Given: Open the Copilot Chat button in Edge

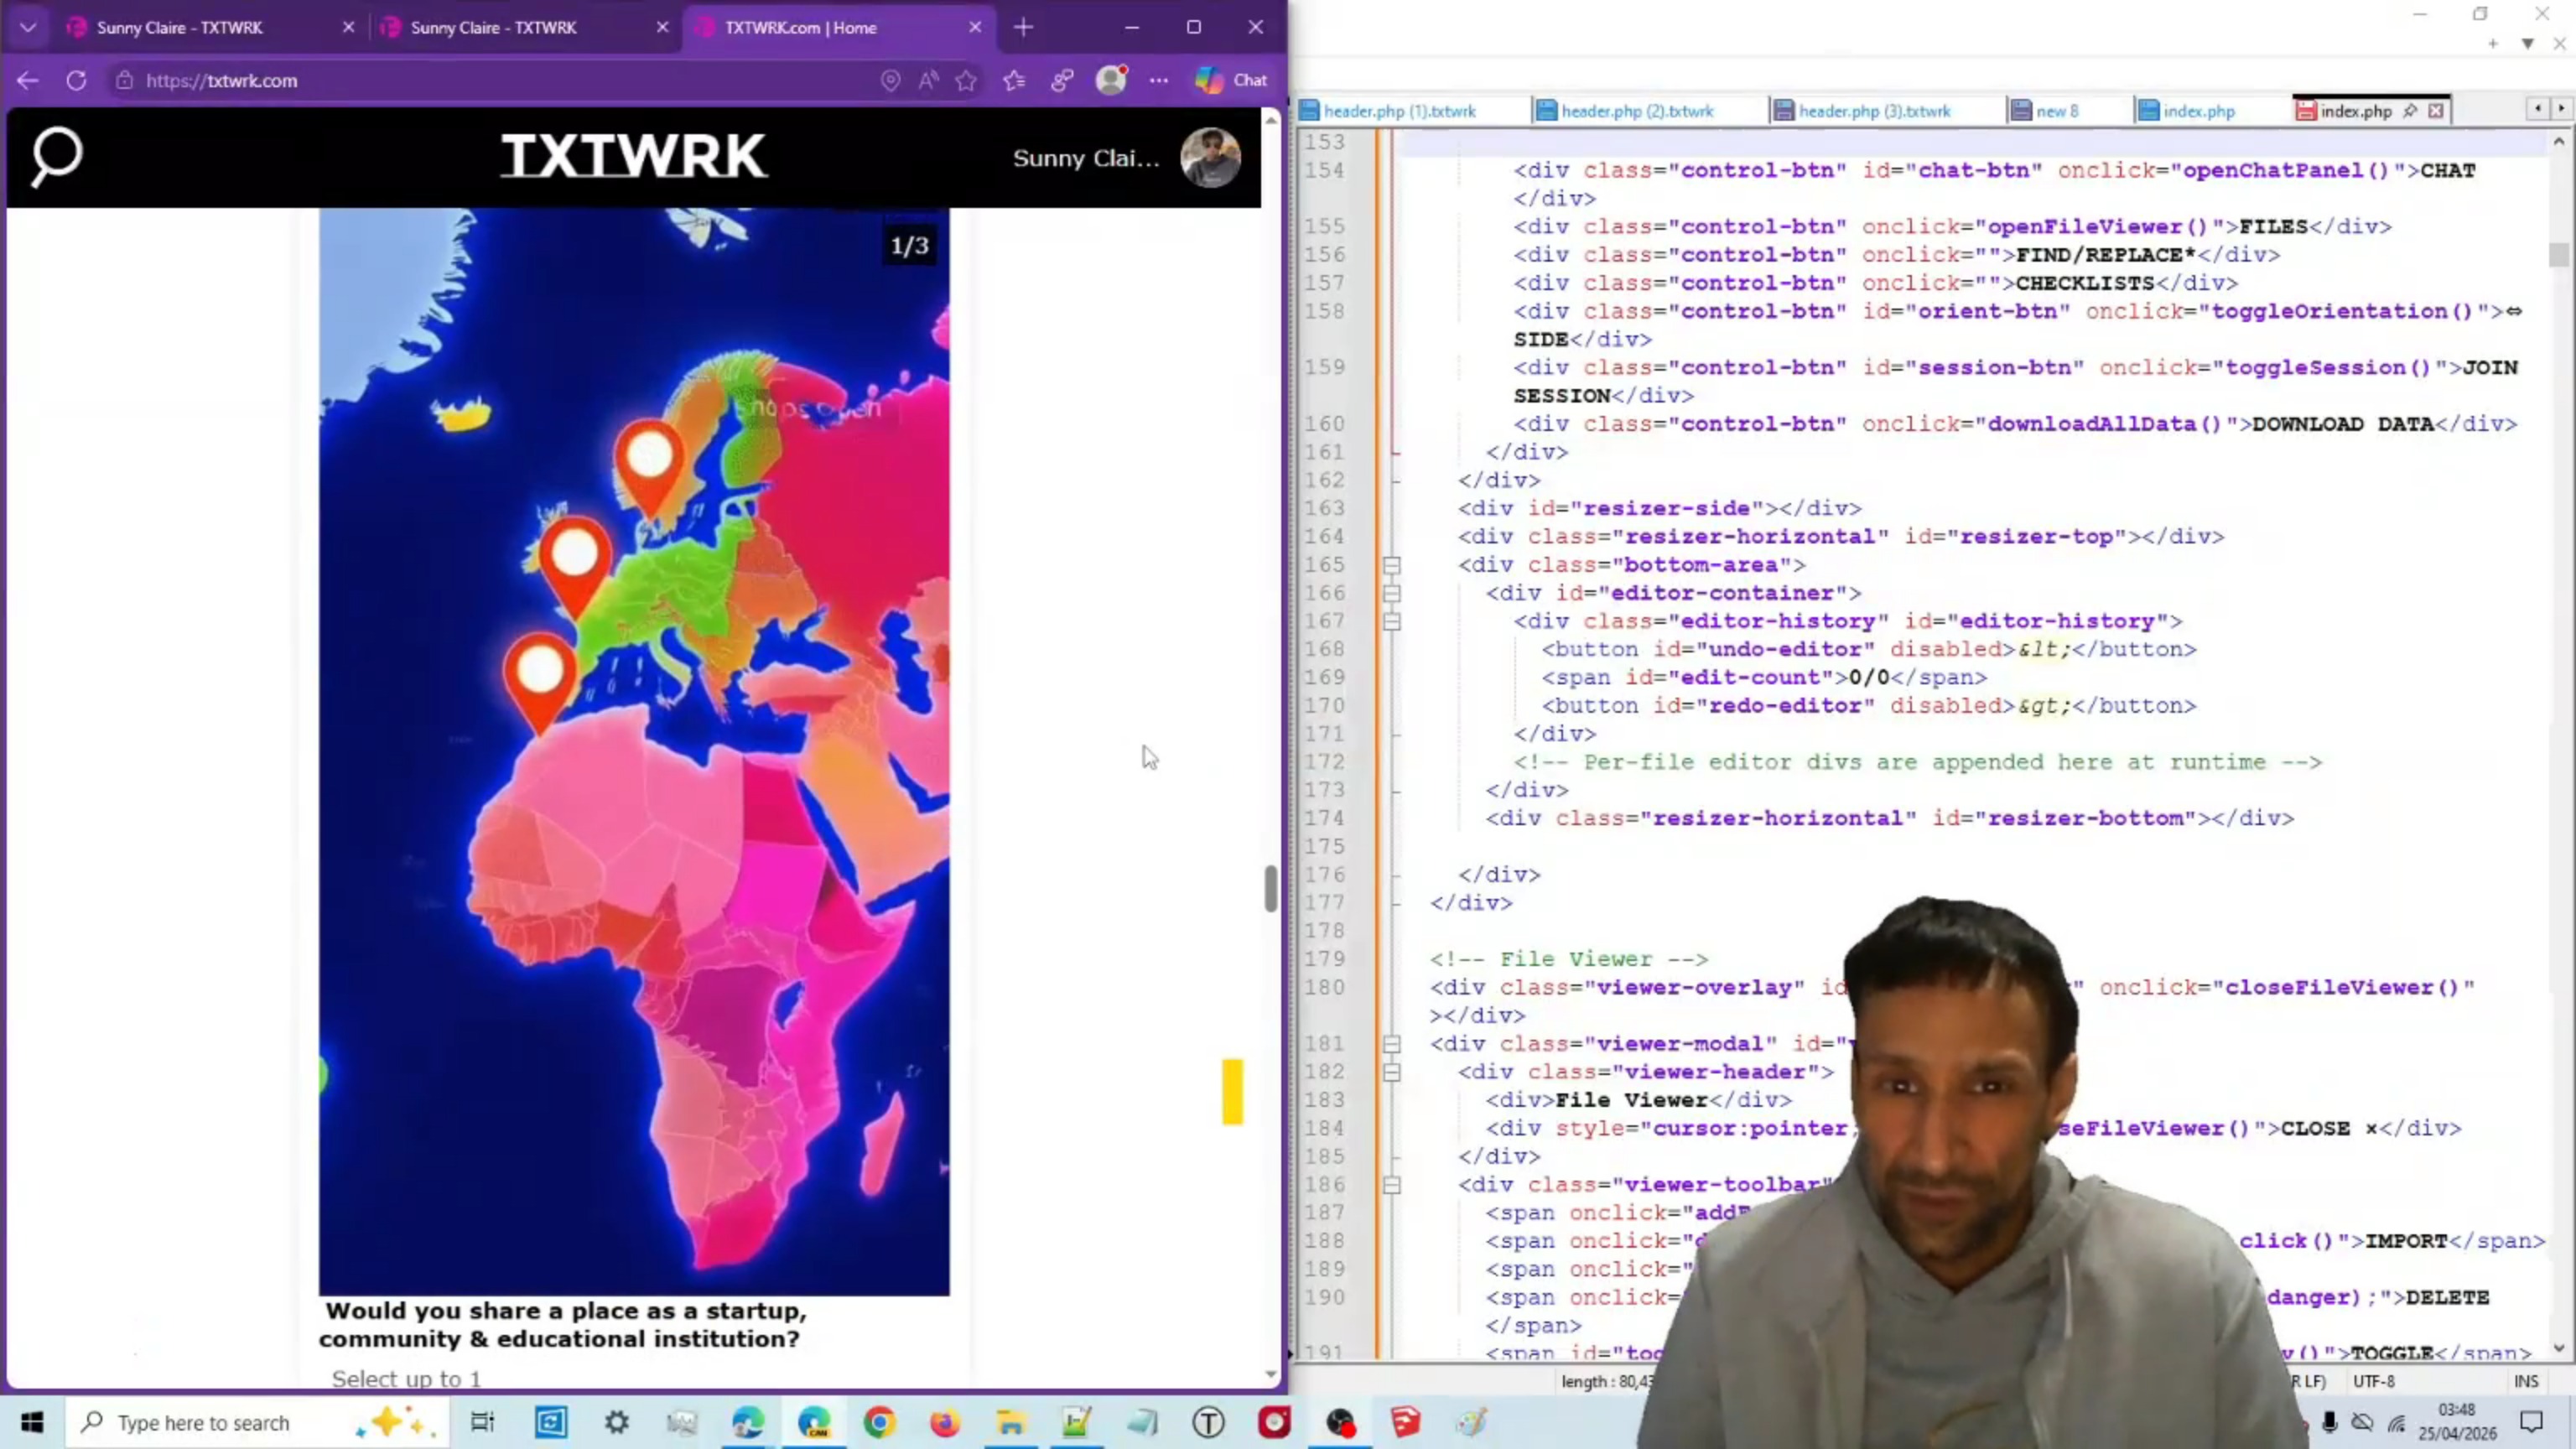Looking at the screenshot, I should point(1231,80).
